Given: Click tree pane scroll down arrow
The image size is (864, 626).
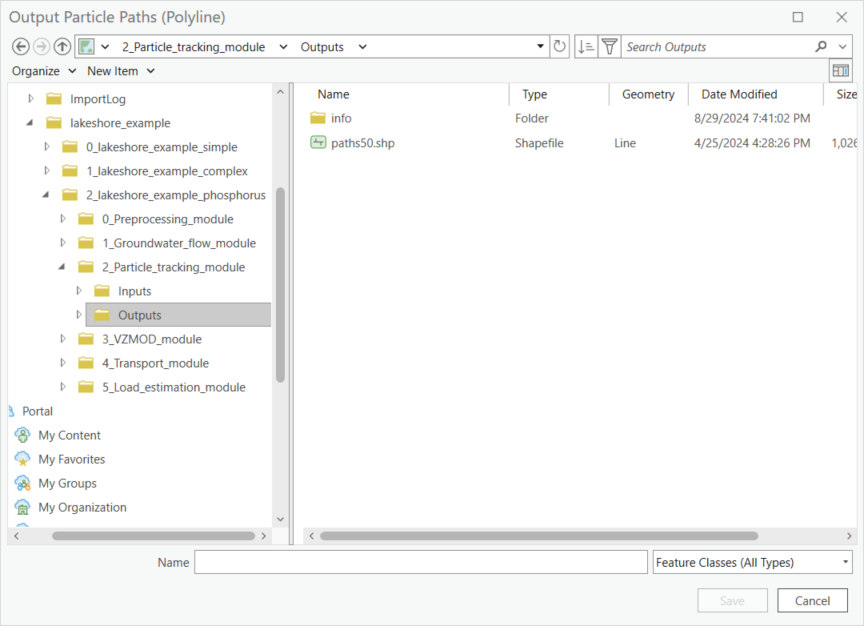Looking at the screenshot, I should tap(280, 519).
